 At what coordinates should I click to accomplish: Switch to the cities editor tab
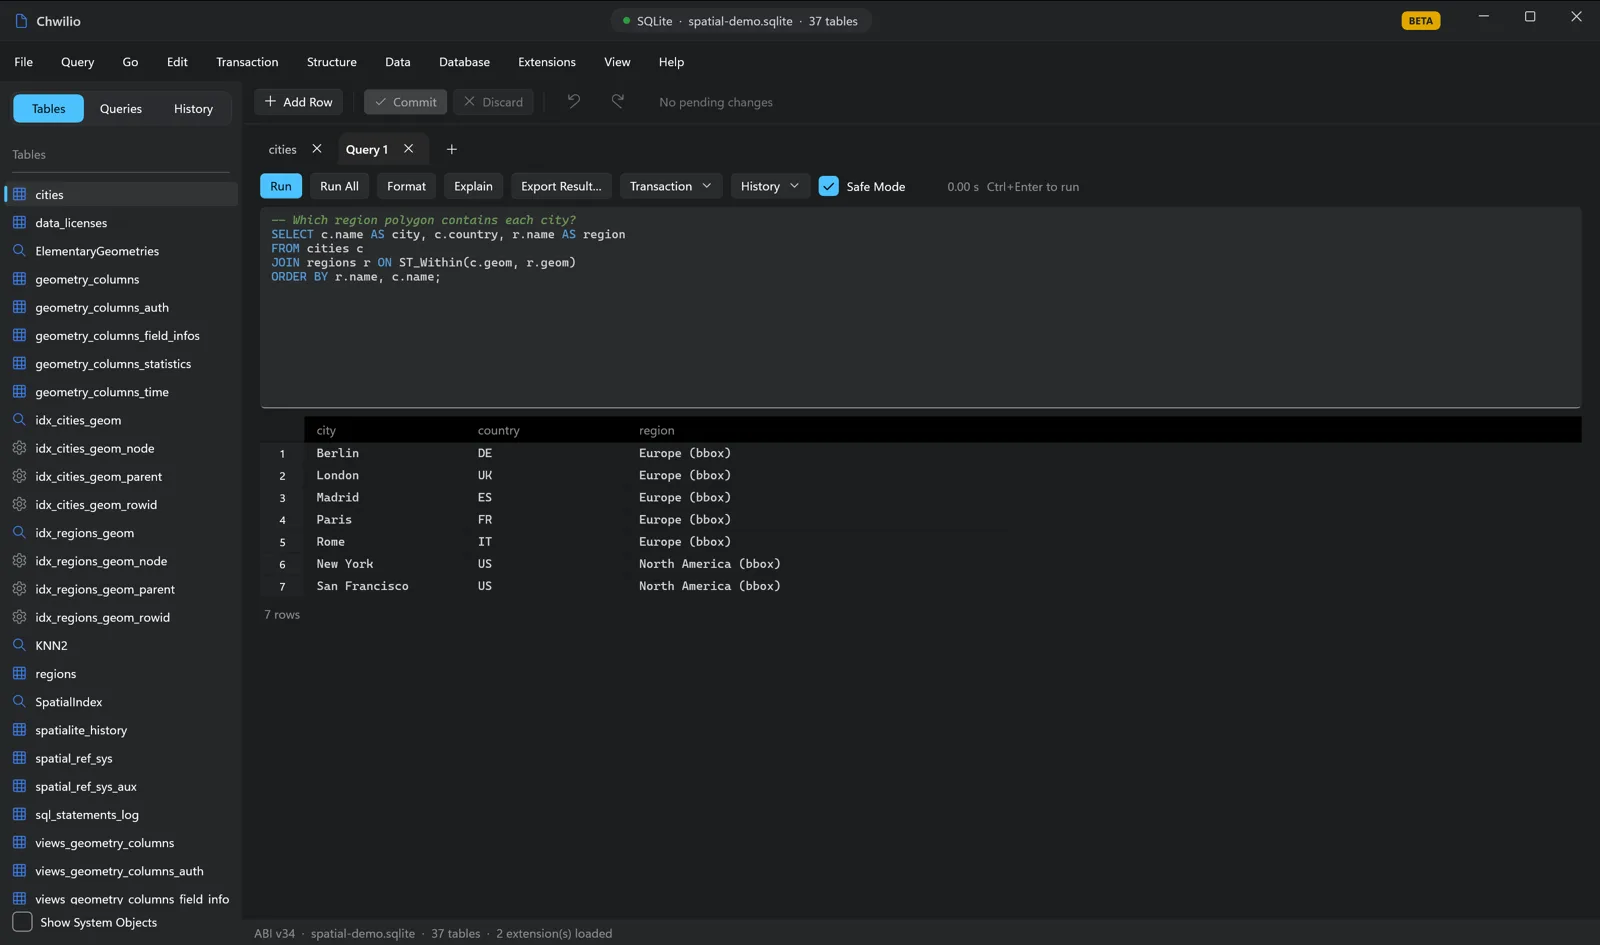tap(282, 149)
